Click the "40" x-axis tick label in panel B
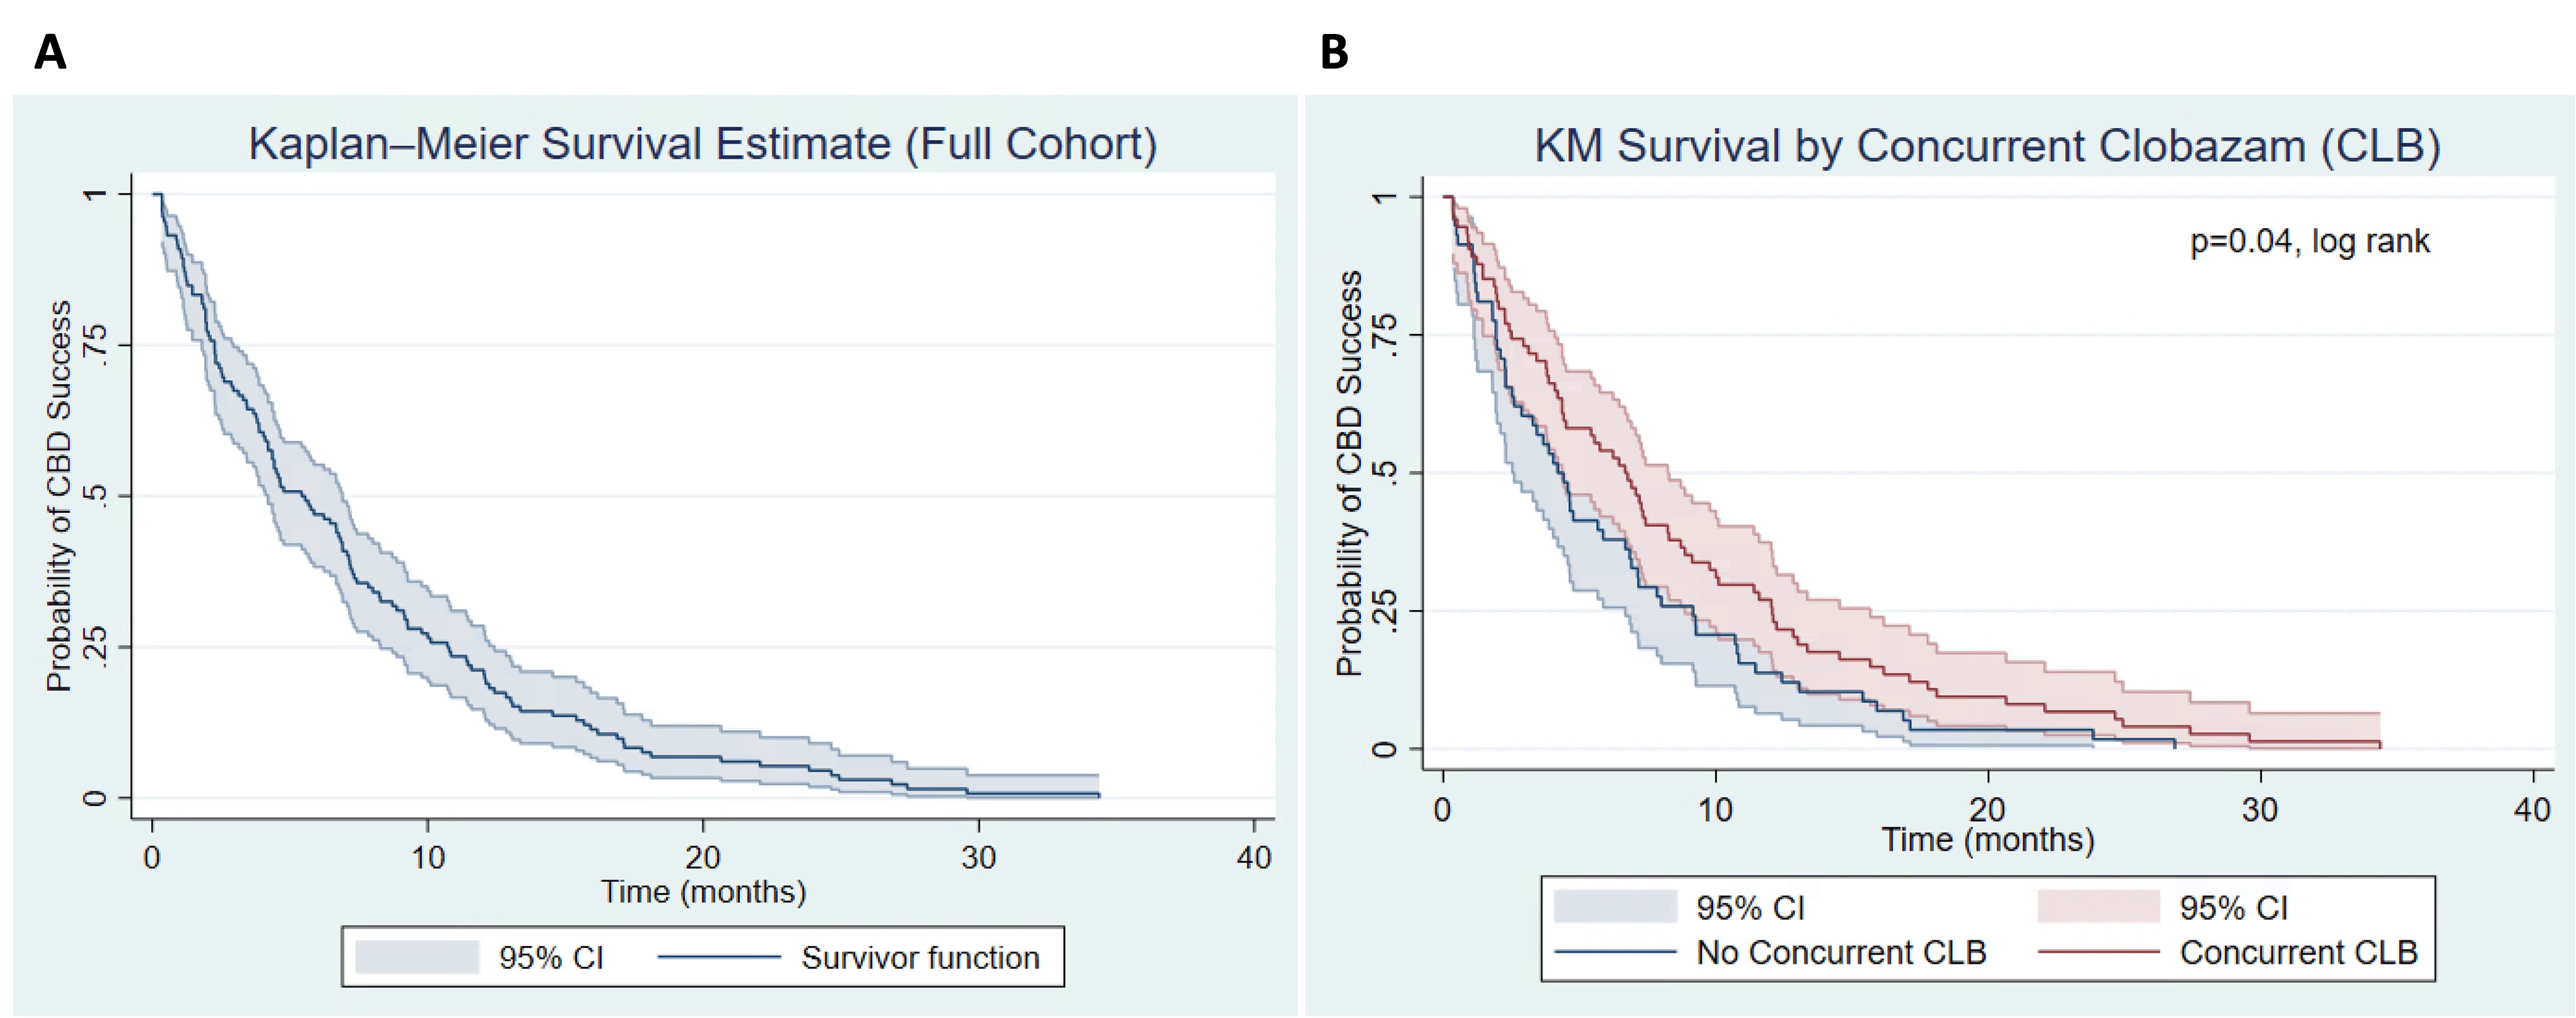 [2532, 809]
